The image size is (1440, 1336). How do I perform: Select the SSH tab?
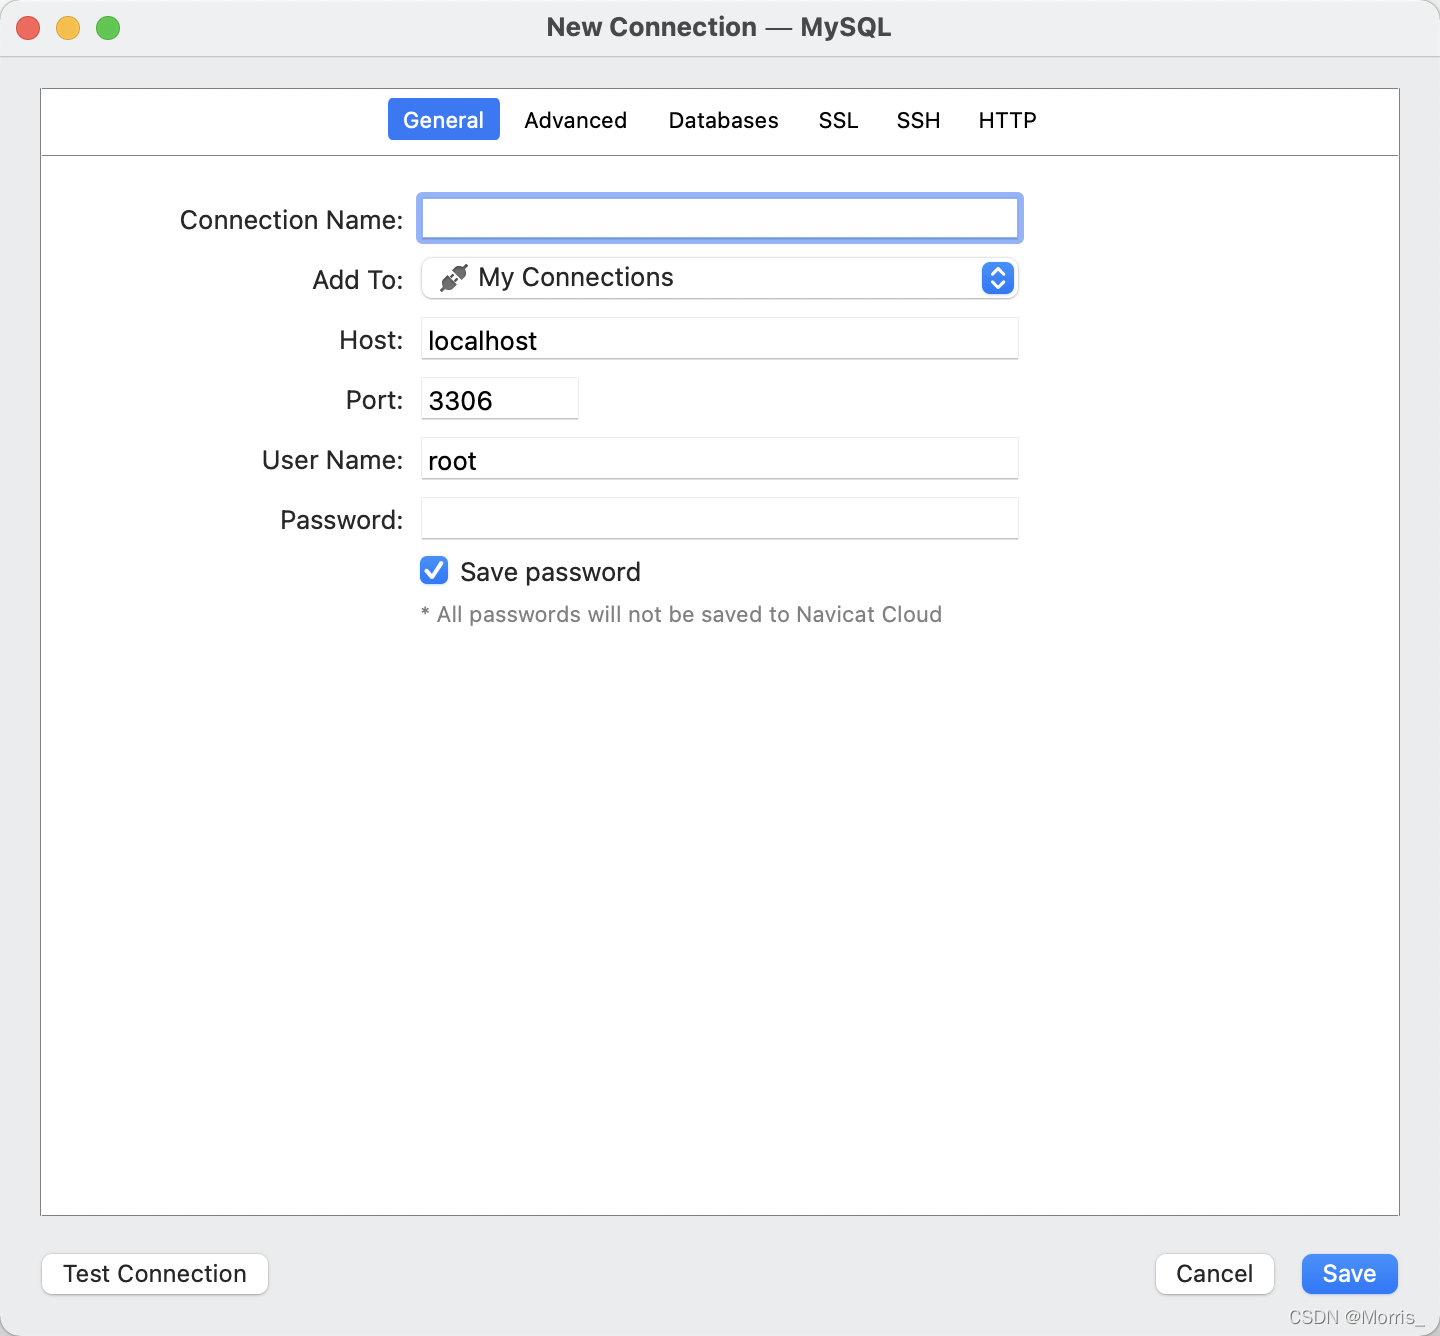pos(918,120)
